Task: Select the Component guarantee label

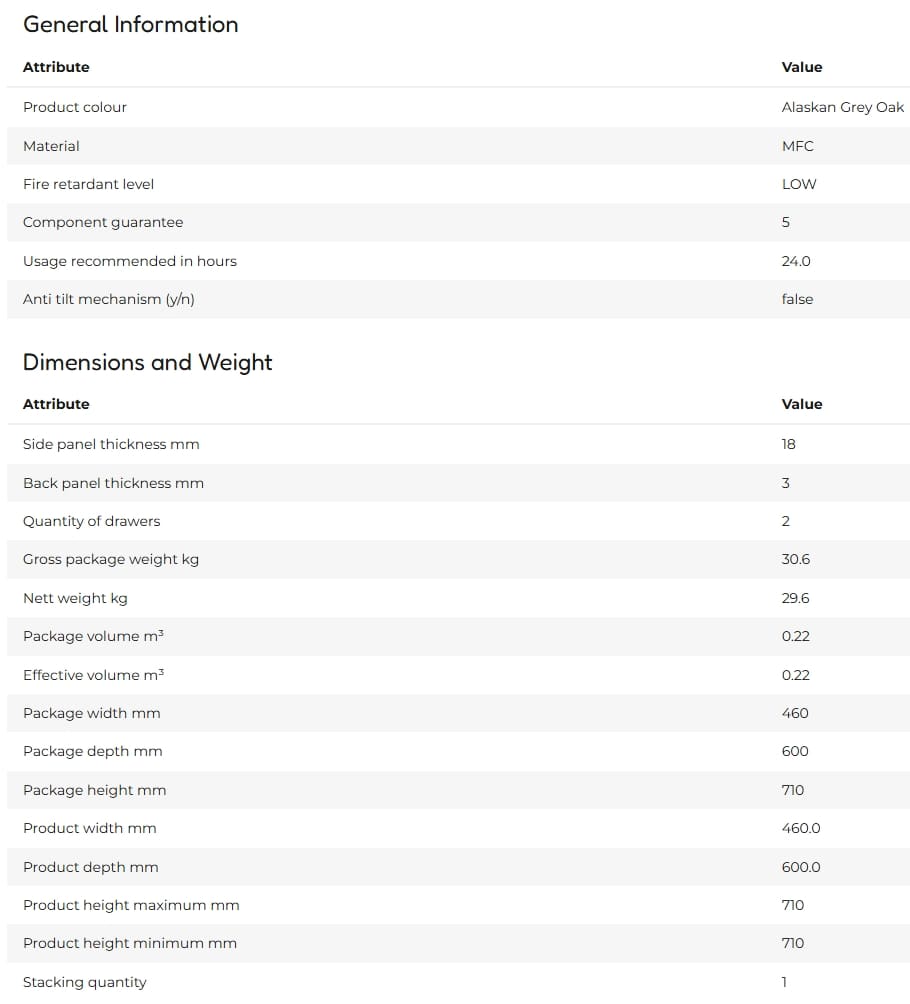Action: pos(103,222)
